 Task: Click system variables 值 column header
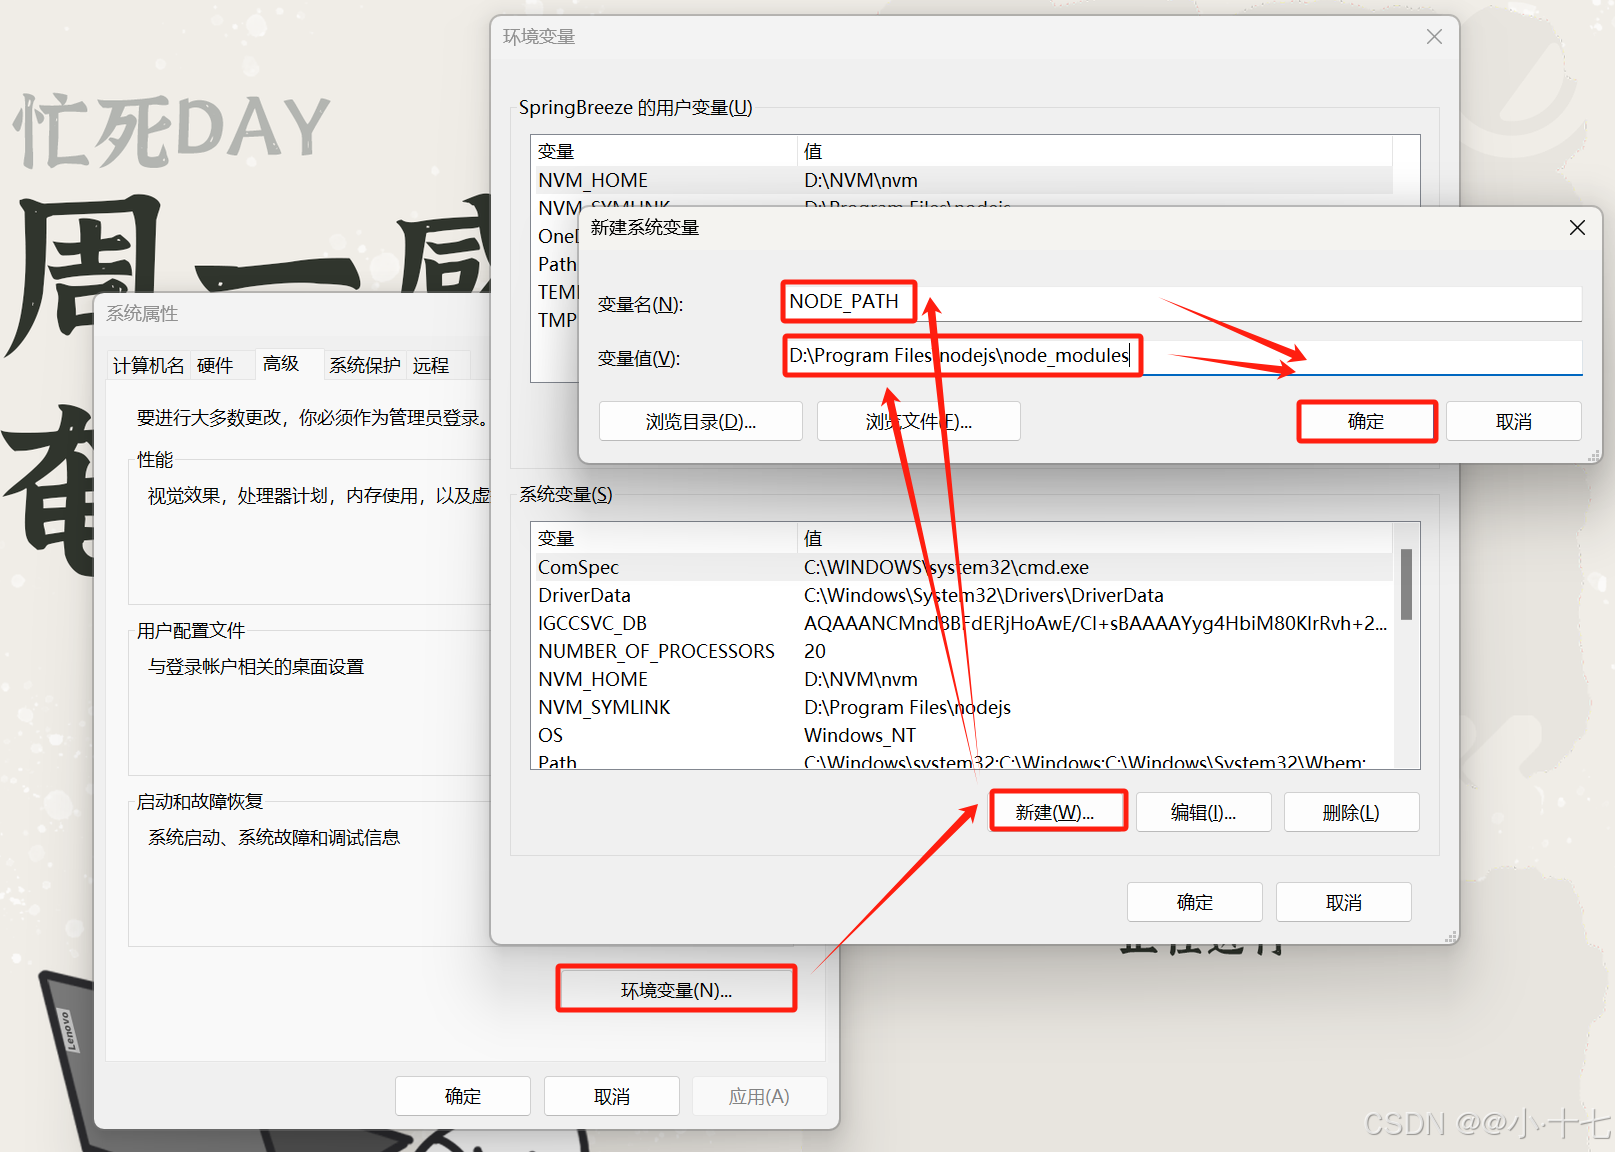pyautogui.click(x=1095, y=538)
